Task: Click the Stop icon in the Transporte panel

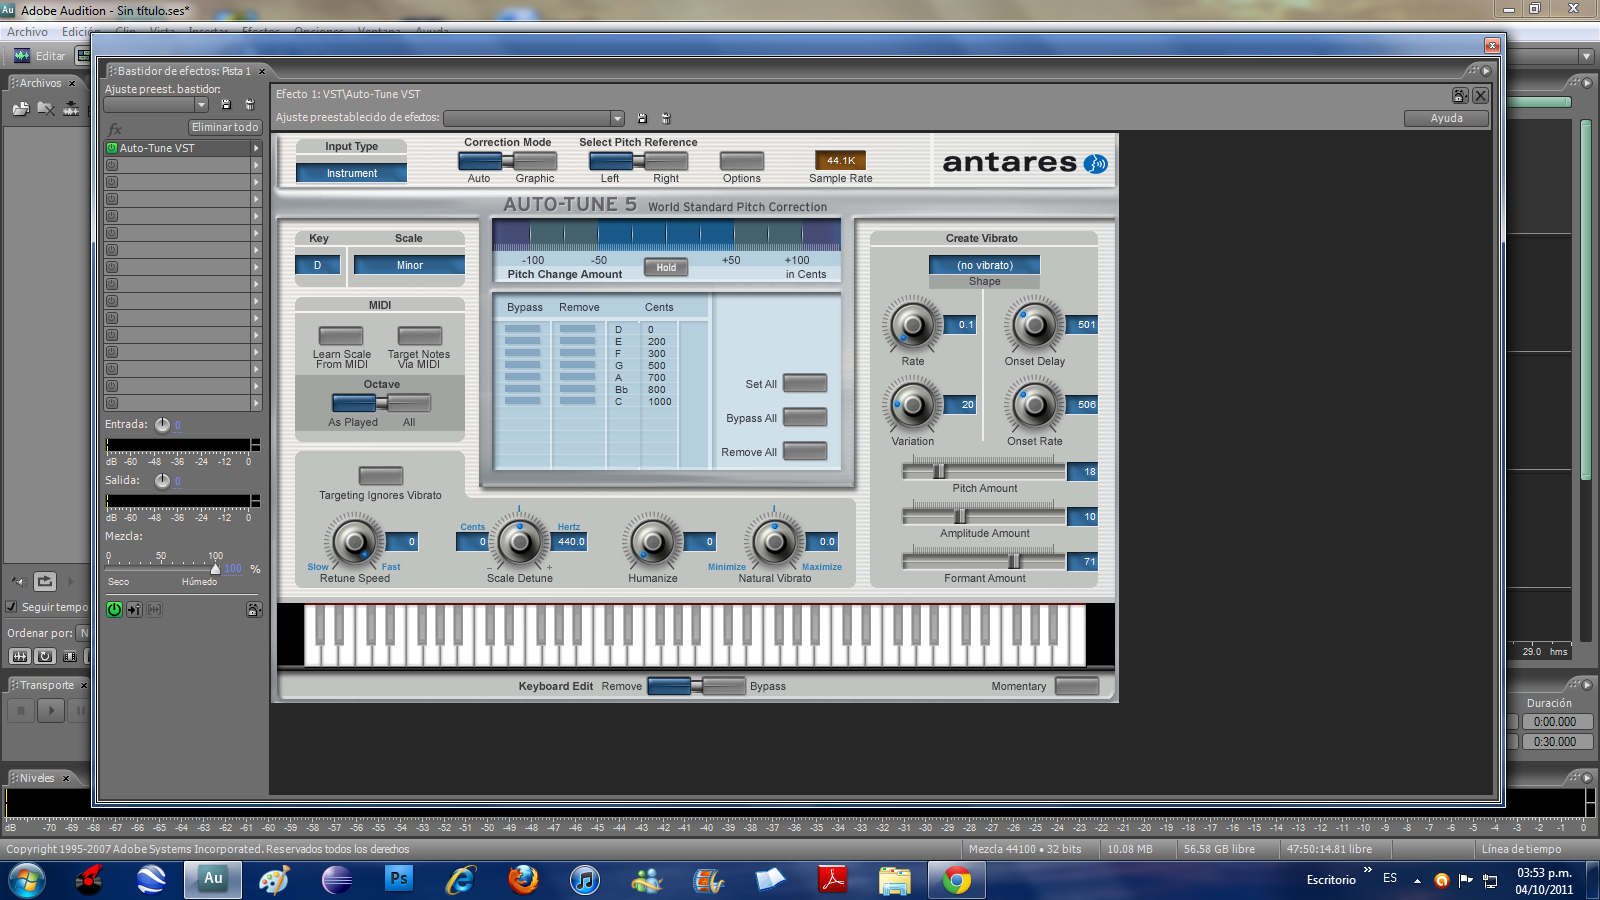Action: 19,710
